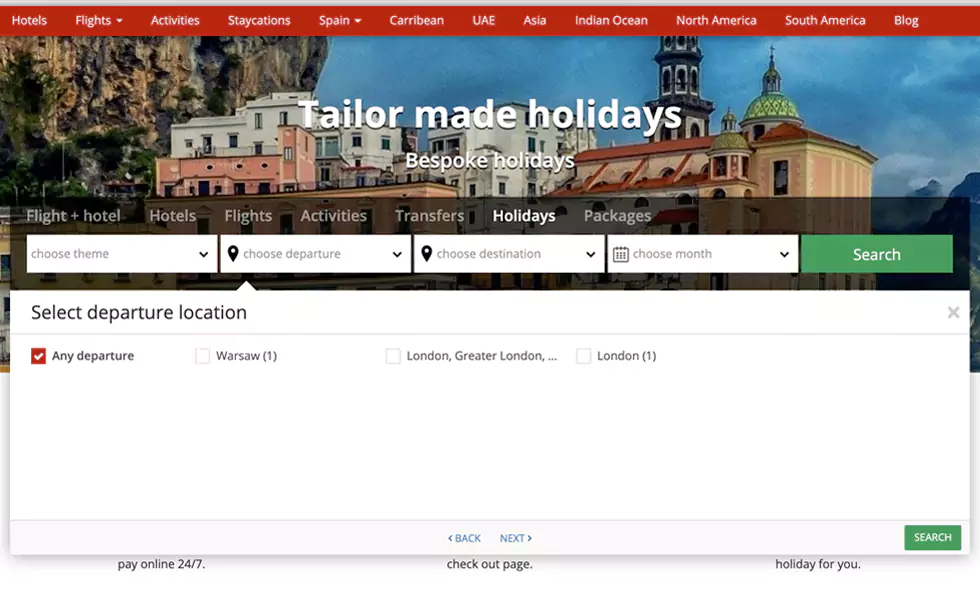Open the Blog section from the menu
This screenshot has width=980, height=600.
[x=905, y=20]
